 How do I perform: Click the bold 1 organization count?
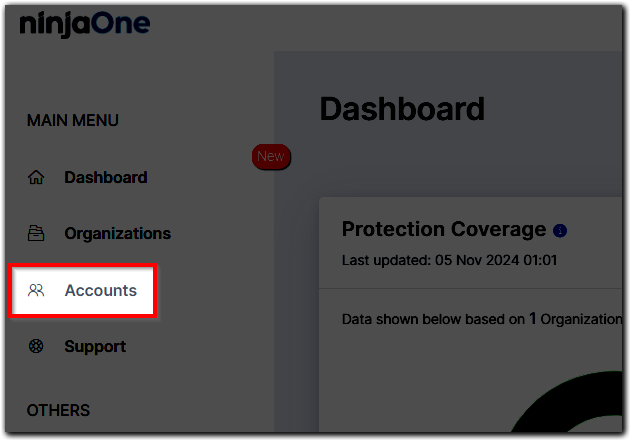coord(533,319)
